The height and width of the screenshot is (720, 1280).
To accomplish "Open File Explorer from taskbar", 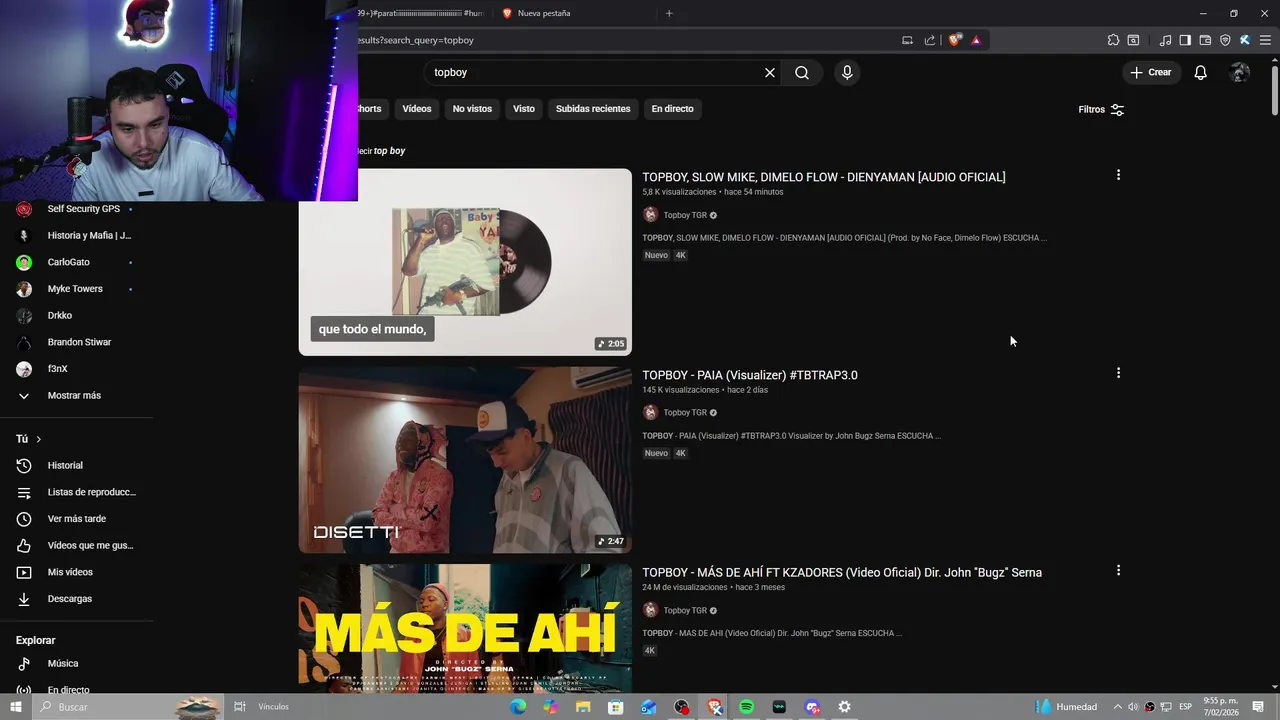I will (583, 707).
